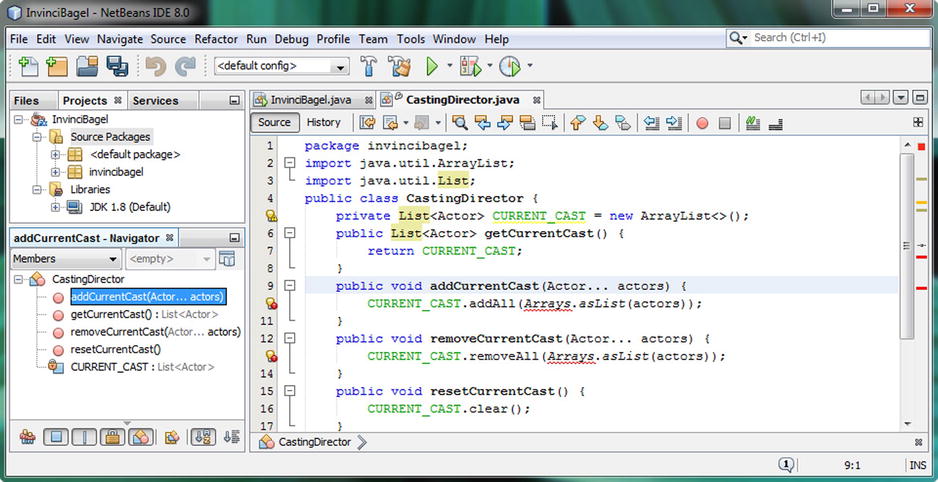
Task: Go to Previous Bookmark icon
Action: click(577, 123)
